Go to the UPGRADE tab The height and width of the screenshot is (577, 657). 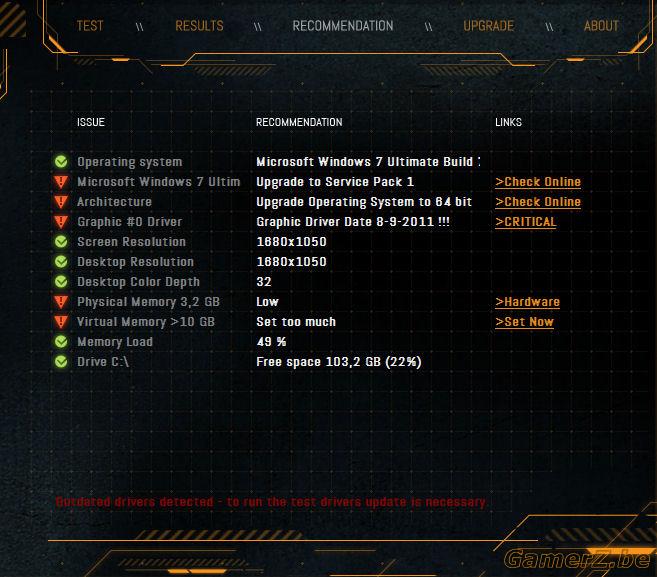(x=489, y=26)
